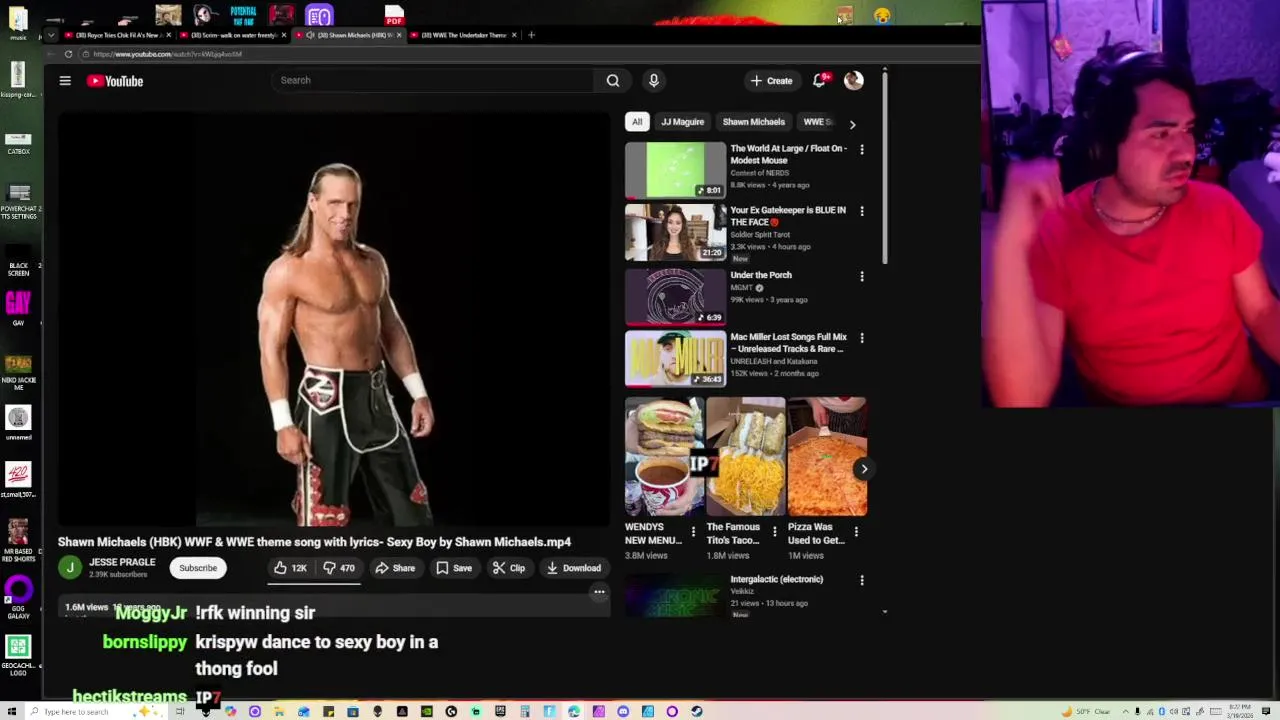Screen dimensions: 1280x720
Task: Open Discord from the taskbar
Action: (623, 712)
